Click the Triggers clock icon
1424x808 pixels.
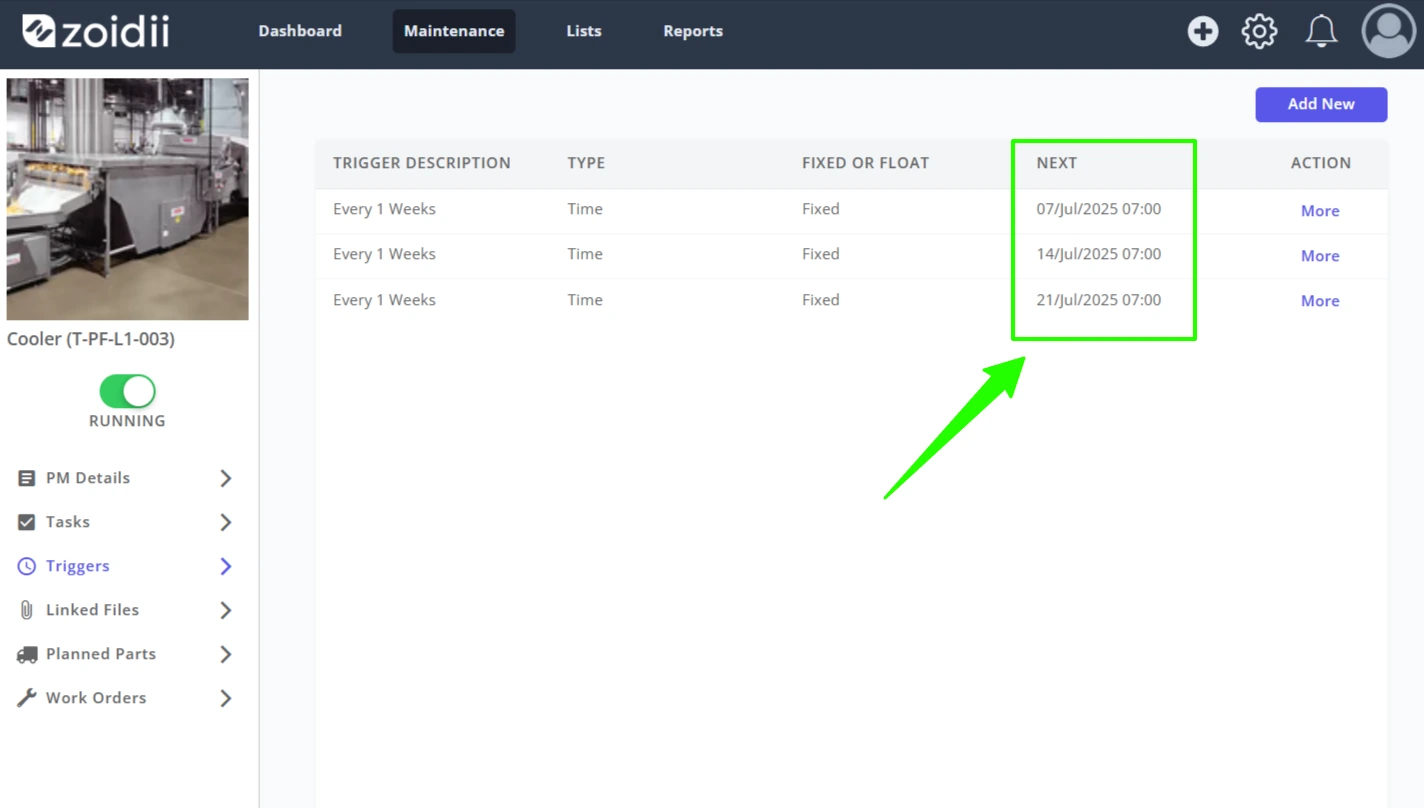(27, 566)
